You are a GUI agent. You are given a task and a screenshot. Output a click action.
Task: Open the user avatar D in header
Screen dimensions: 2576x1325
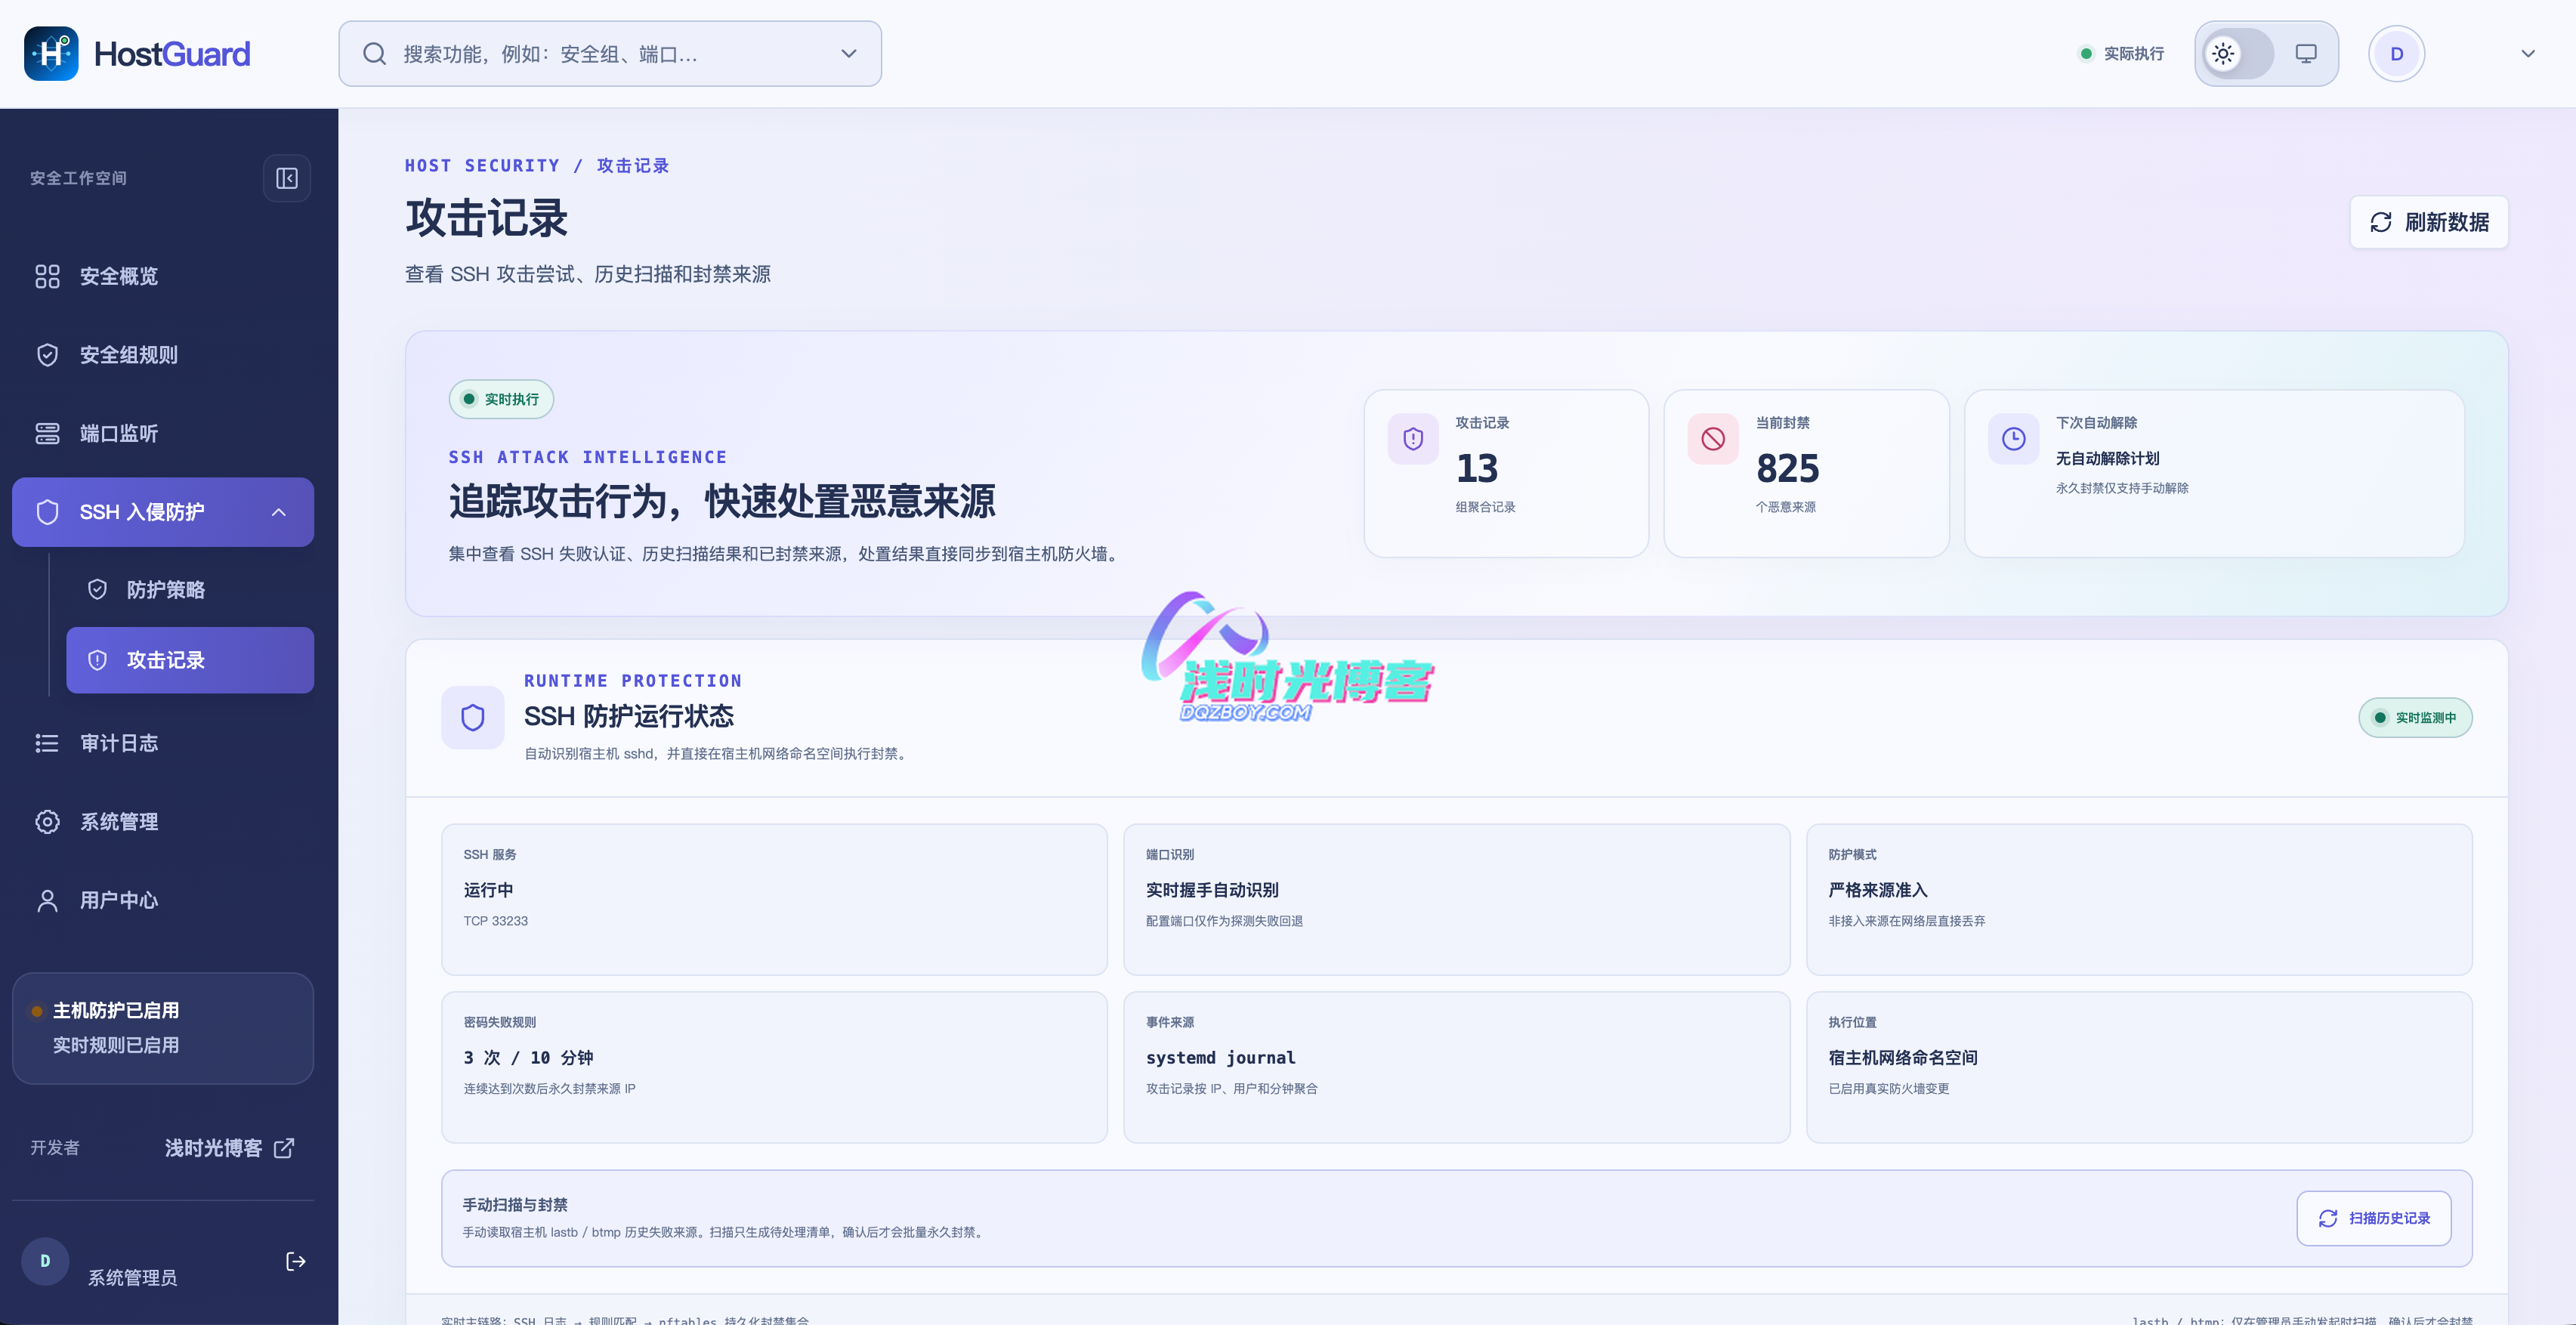pos(2397,54)
